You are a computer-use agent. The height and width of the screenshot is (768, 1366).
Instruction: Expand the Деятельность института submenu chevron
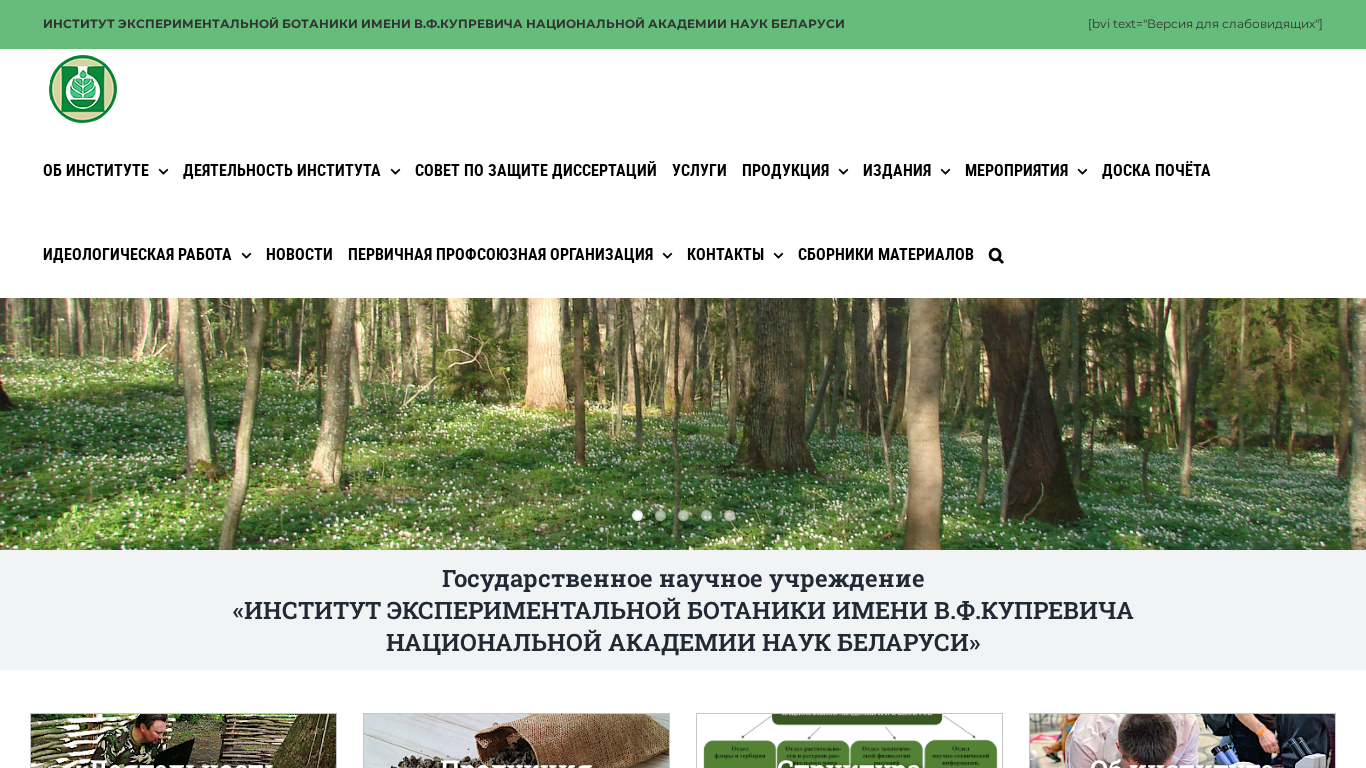tap(395, 172)
